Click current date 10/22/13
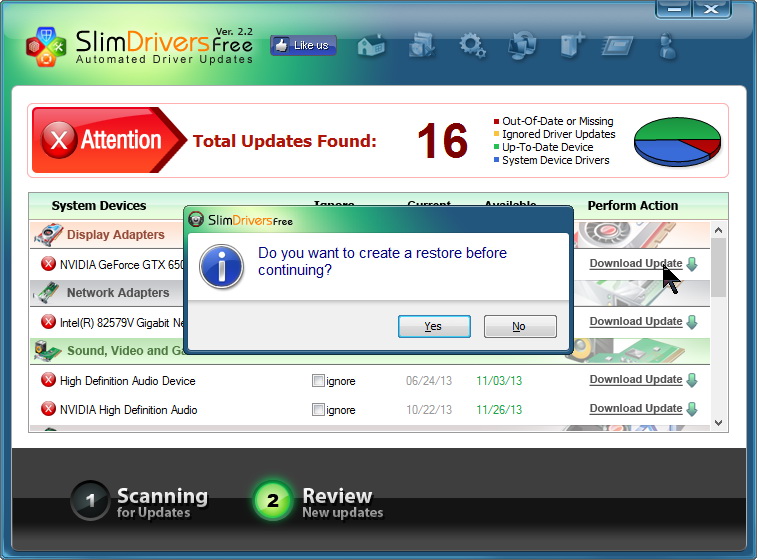 tap(429, 410)
